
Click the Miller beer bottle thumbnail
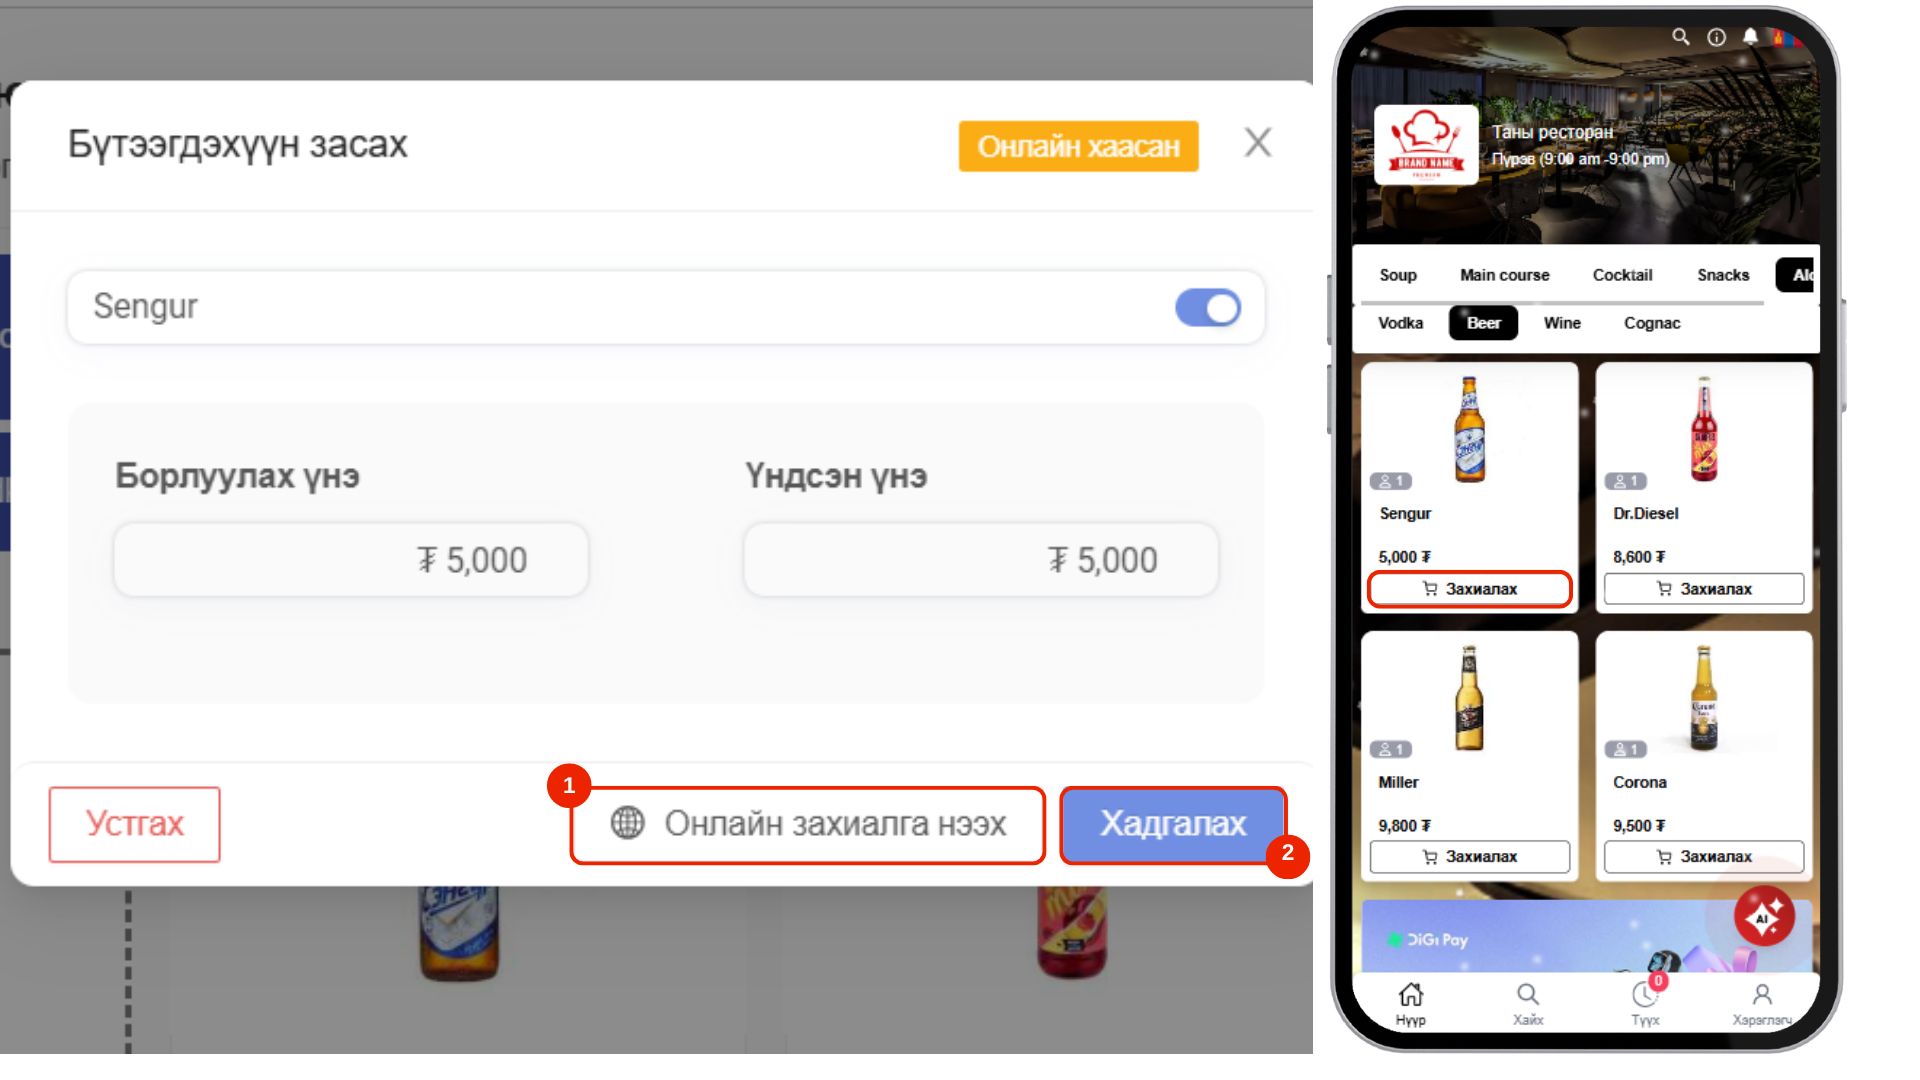tap(1468, 698)
